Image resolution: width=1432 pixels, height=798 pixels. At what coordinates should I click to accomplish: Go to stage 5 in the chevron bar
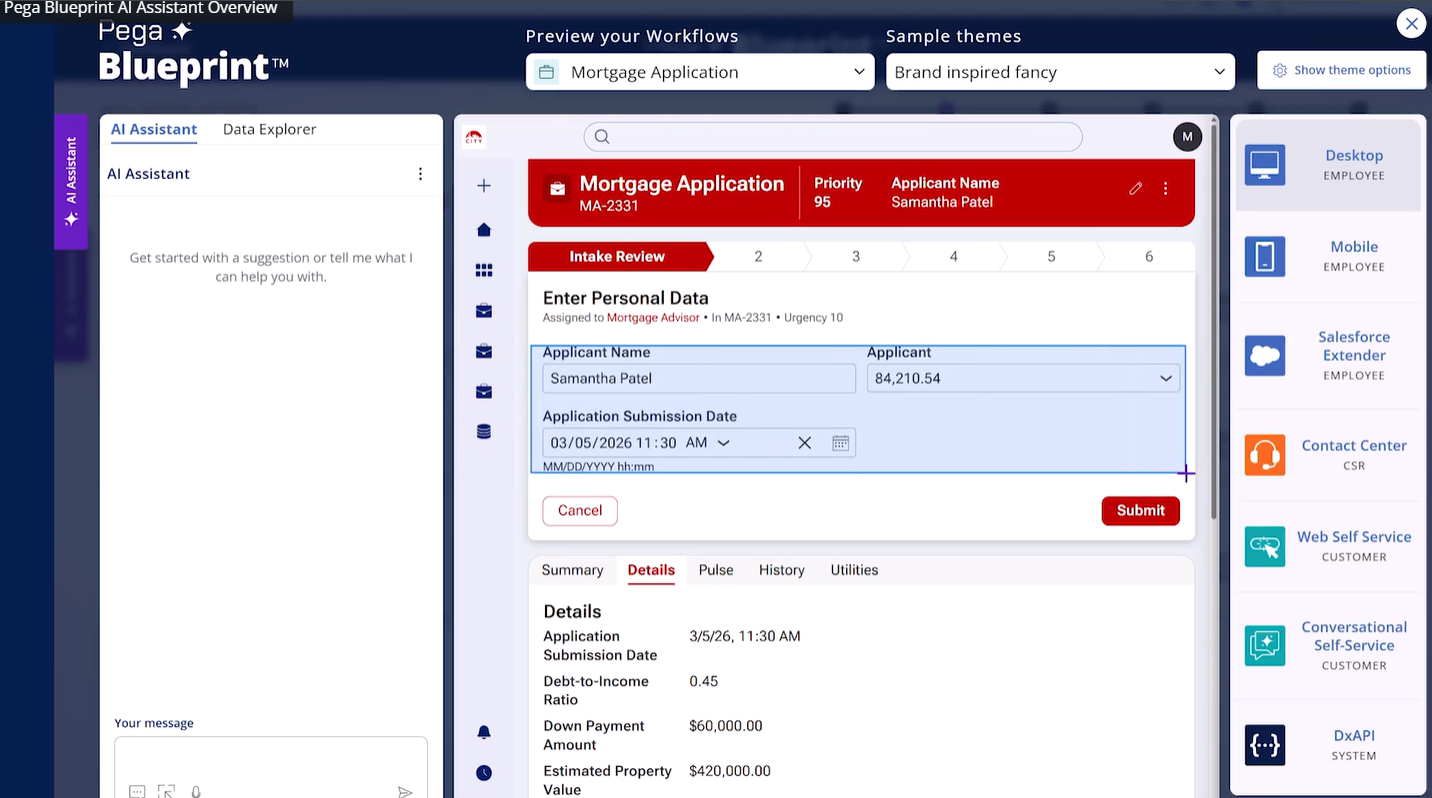point(1051,257)
